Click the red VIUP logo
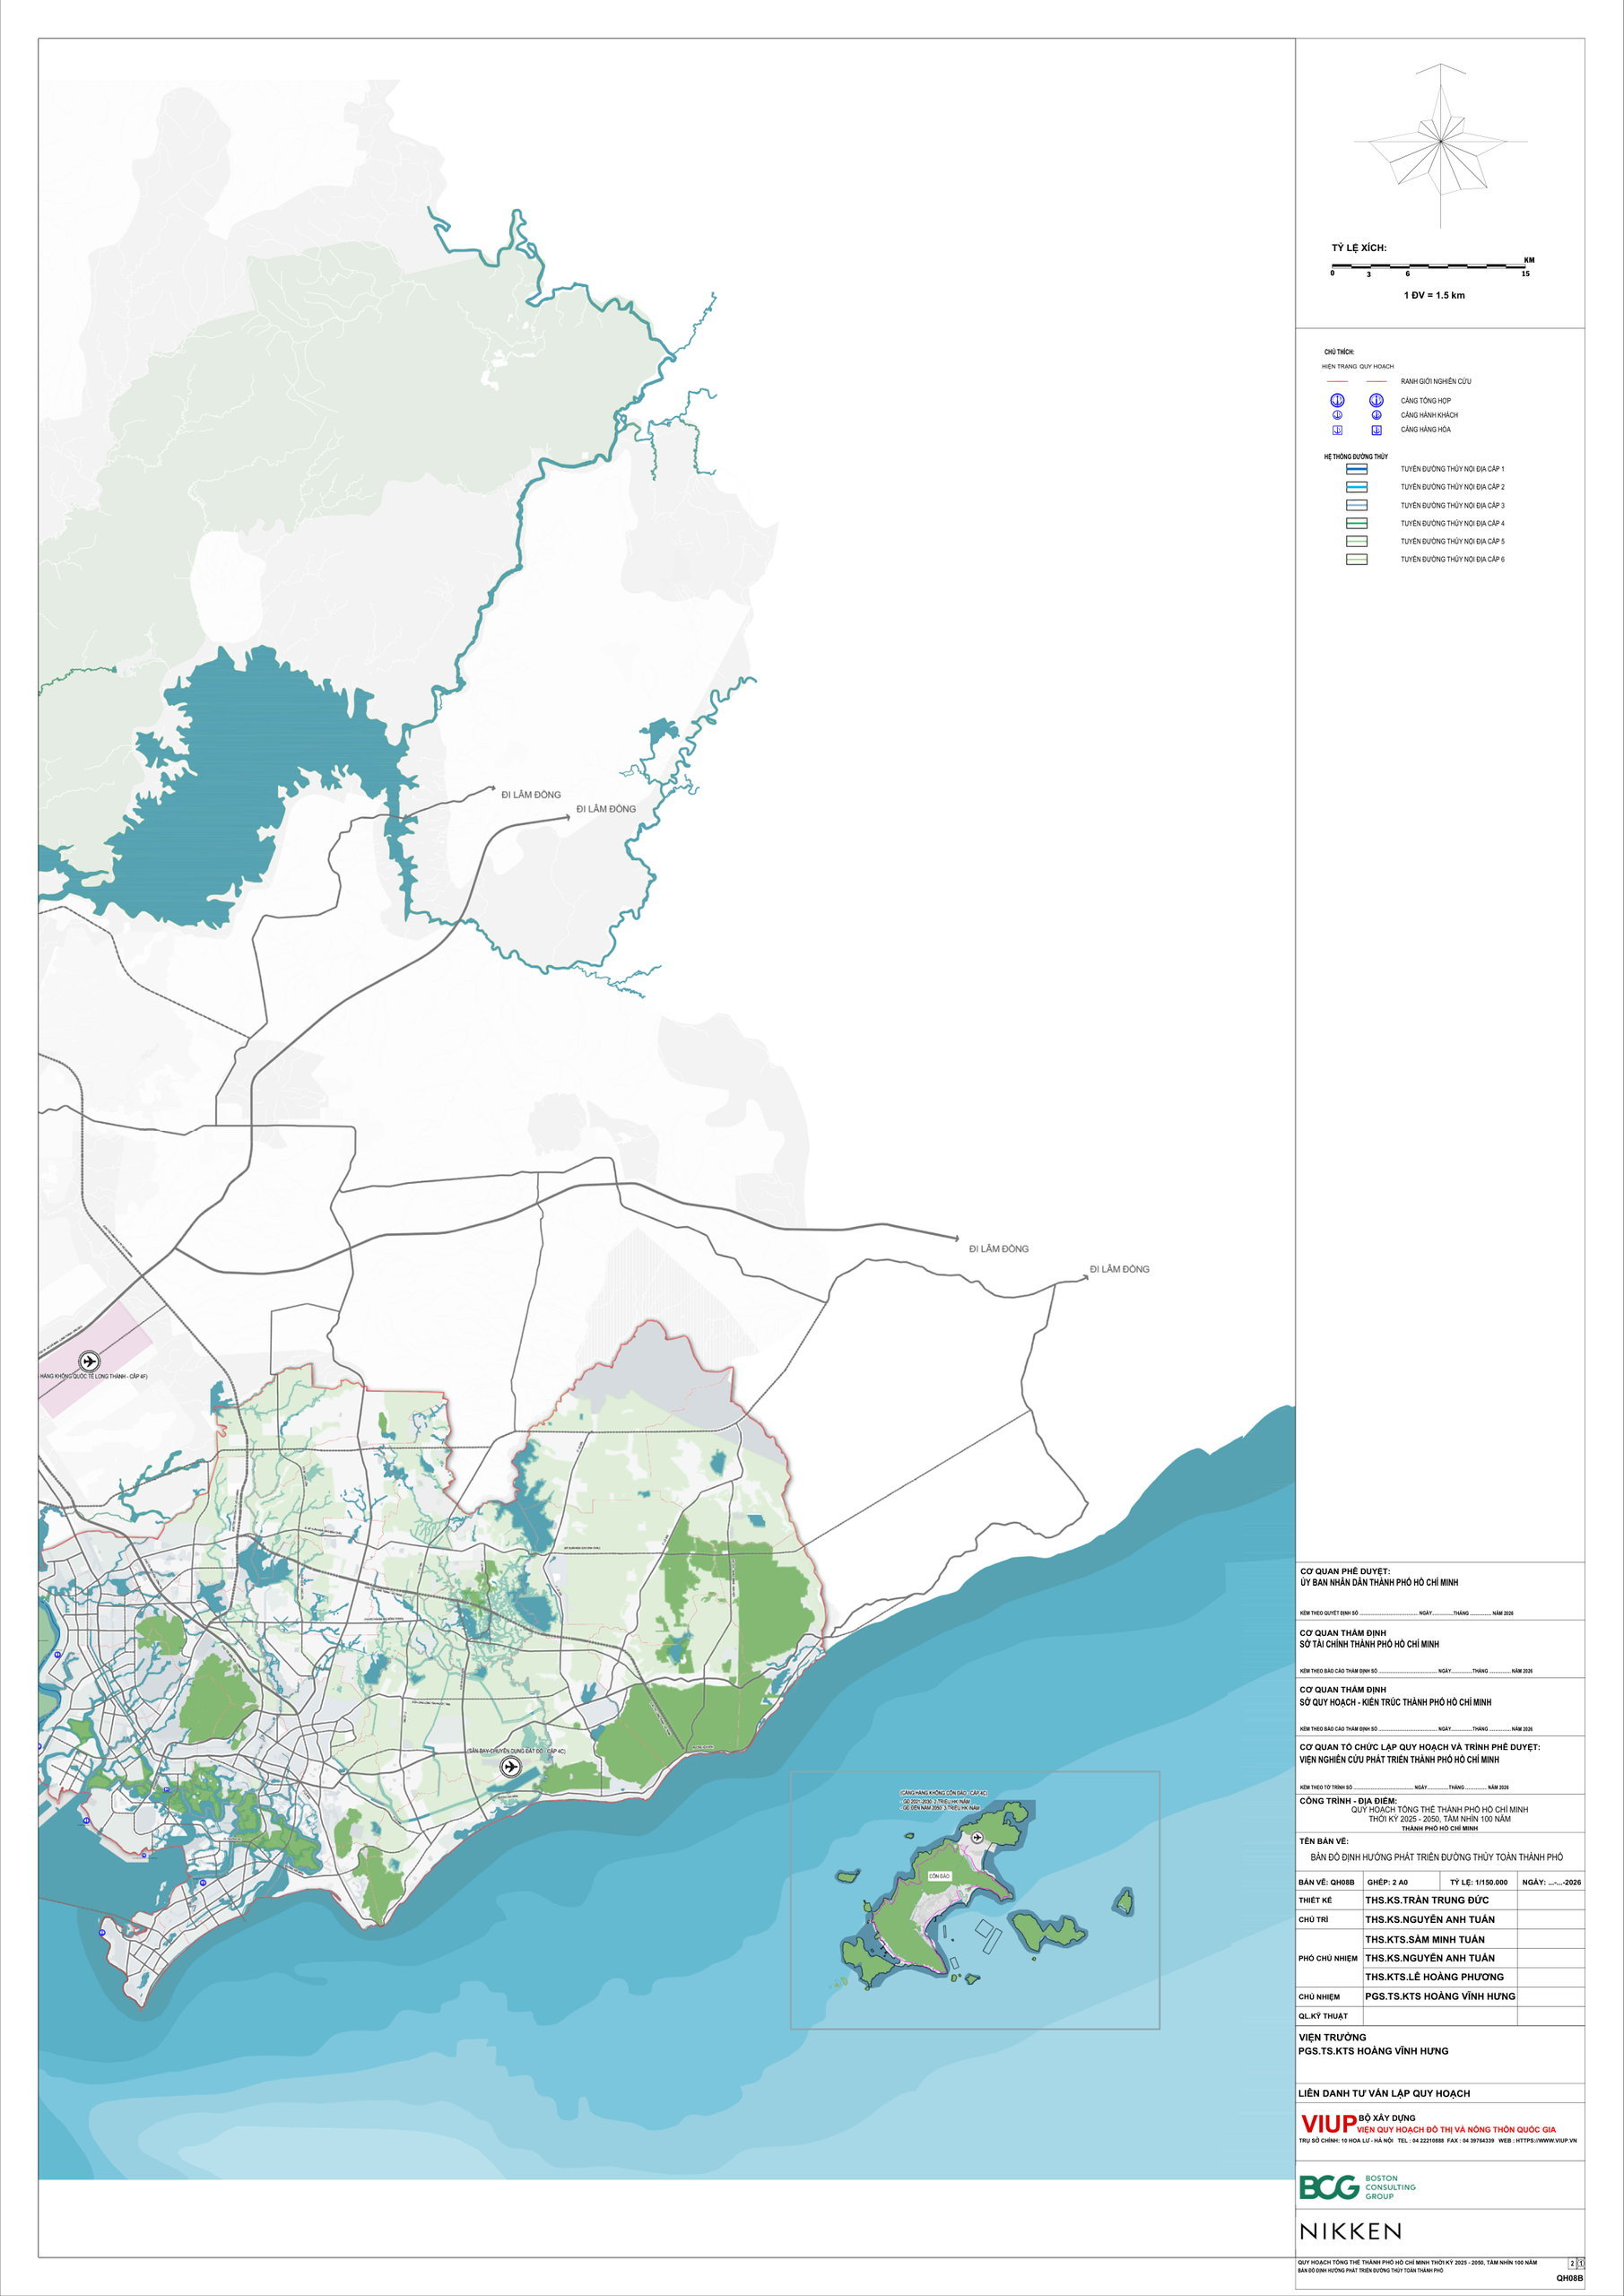This screenshot has height=2296, width=1624. [x=1328, y=2123]
